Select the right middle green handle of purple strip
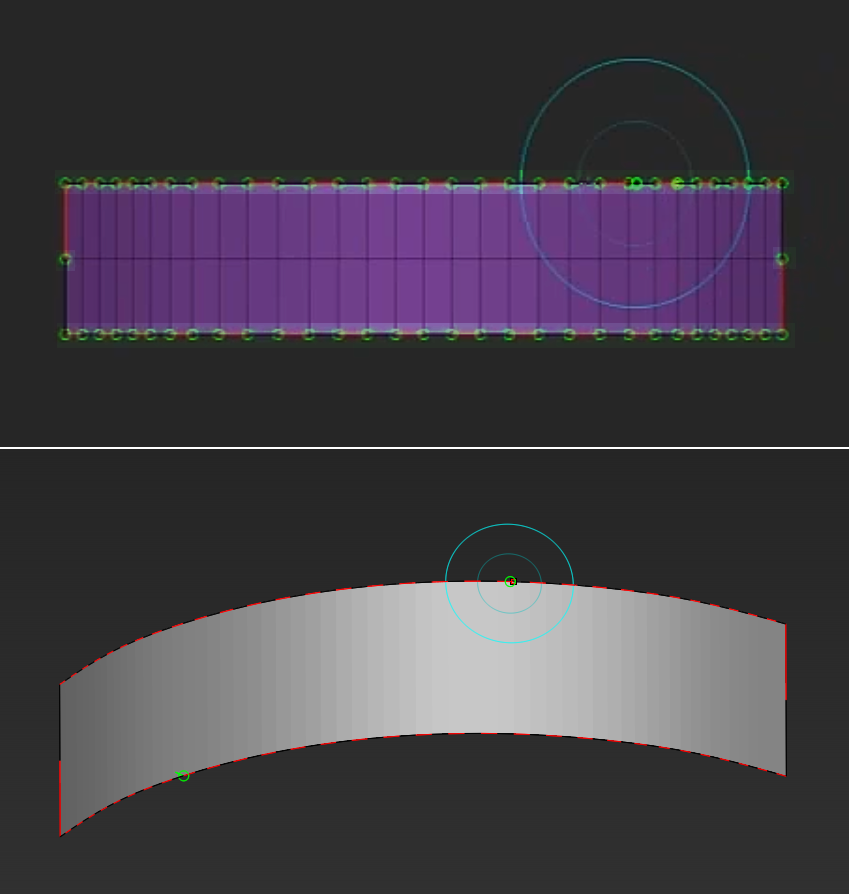This screenshot has height=894, width=849. pyautogui.click(x=782, y=259)
